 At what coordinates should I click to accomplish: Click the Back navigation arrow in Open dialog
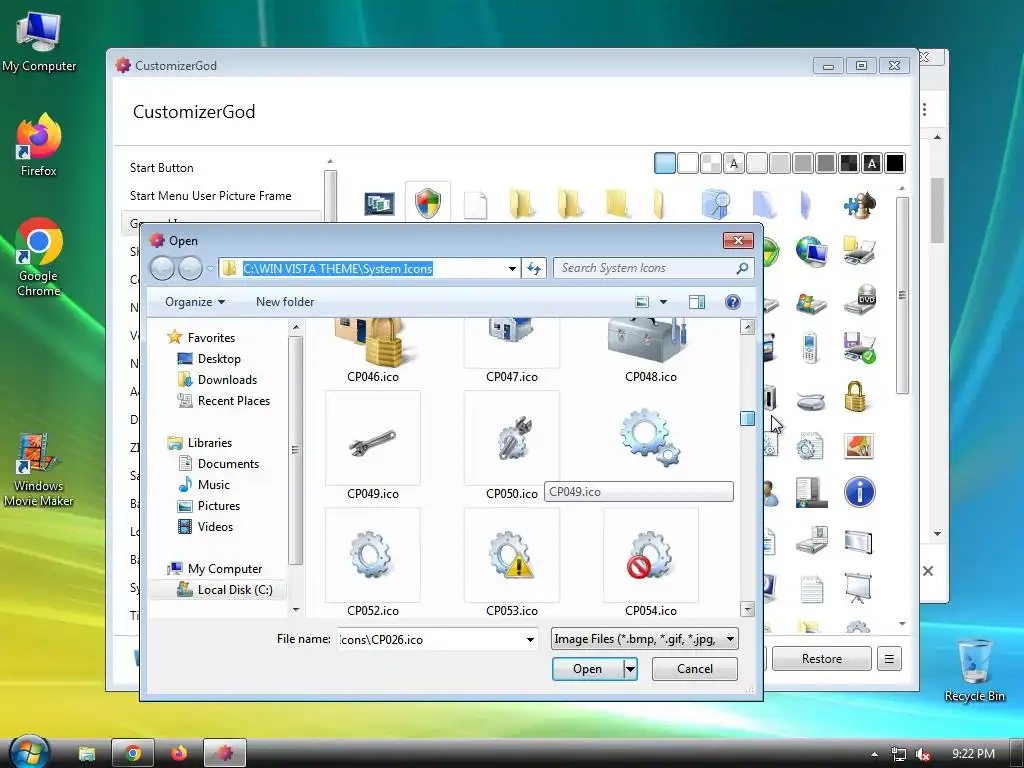pyautogui.click(x=162, y=268)
